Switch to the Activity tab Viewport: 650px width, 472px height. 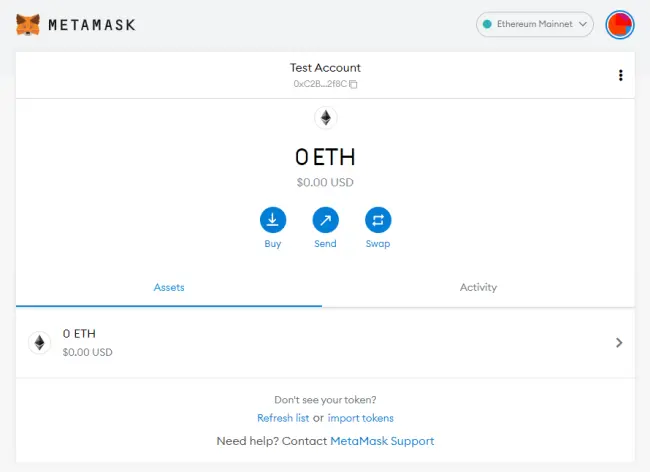(478, 287)
